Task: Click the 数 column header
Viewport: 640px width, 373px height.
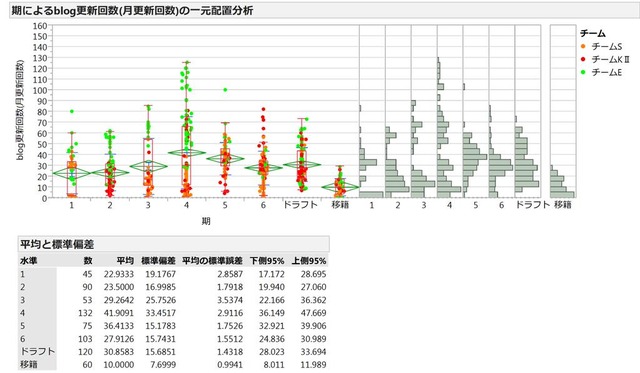Action: (x=88, y=260)
